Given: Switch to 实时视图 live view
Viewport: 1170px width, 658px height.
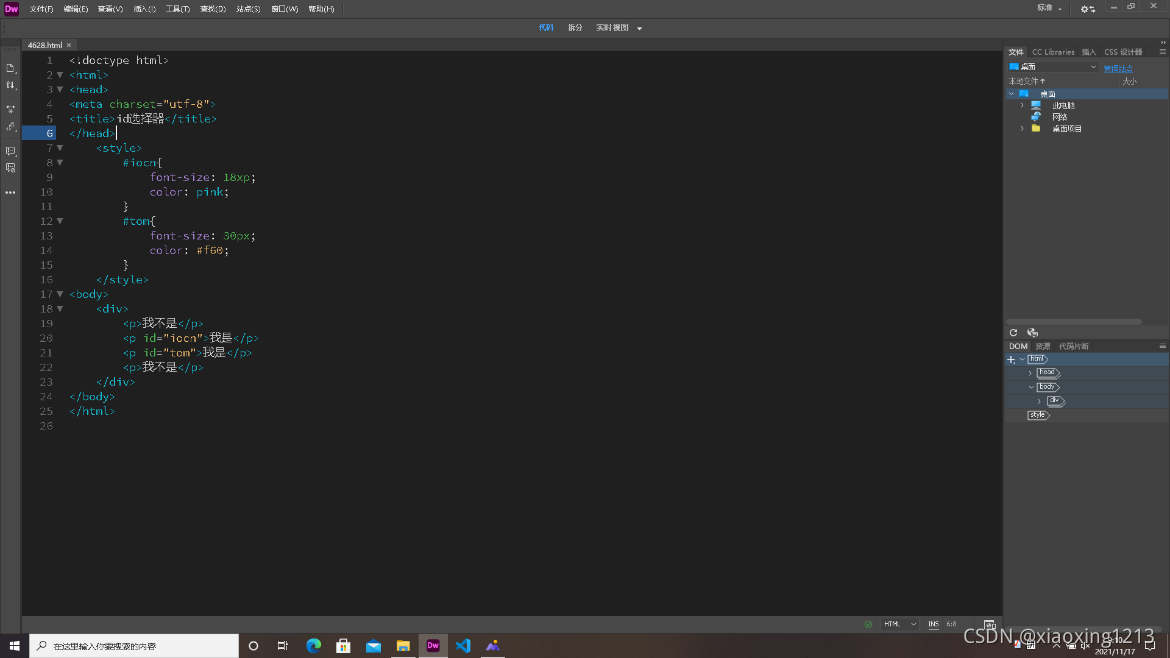Looking at the screenshot, I should coord(613,28).
